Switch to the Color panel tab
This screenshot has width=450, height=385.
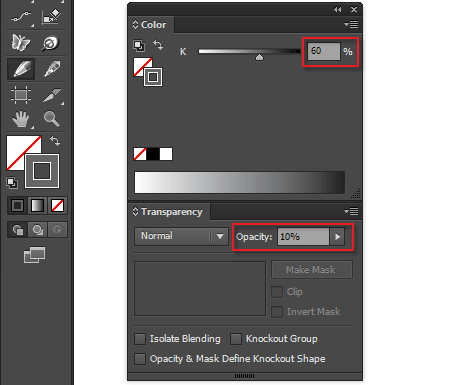pos(153,25)
